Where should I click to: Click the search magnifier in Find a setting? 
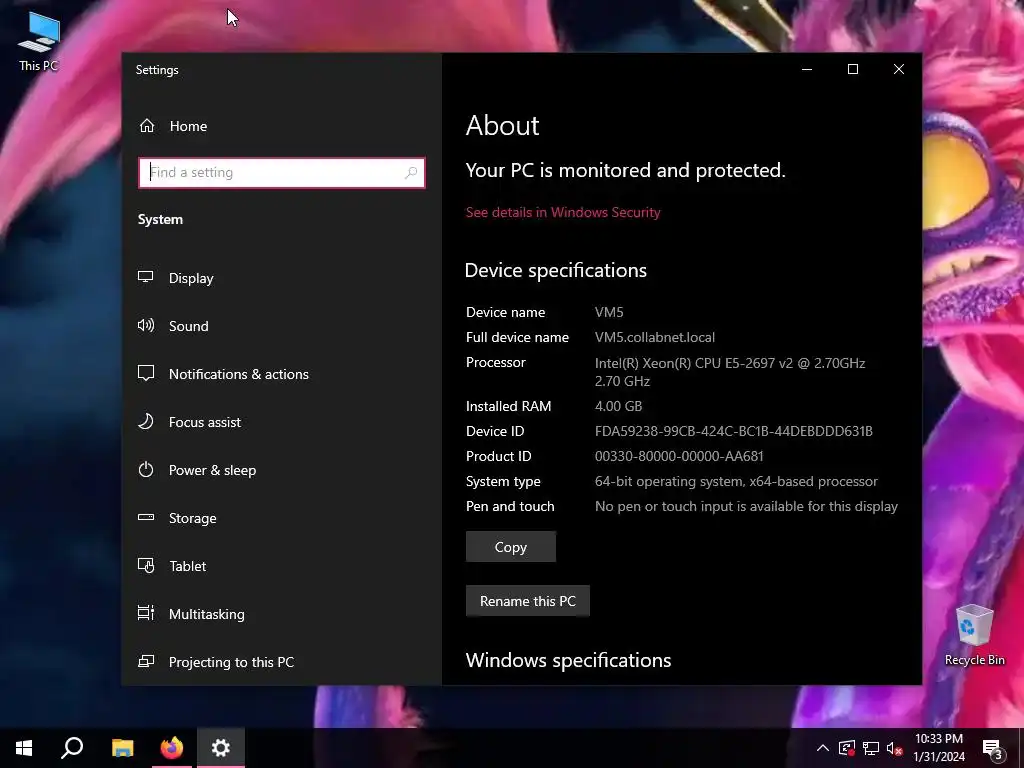pyautogui.click(x=411, y=172)
